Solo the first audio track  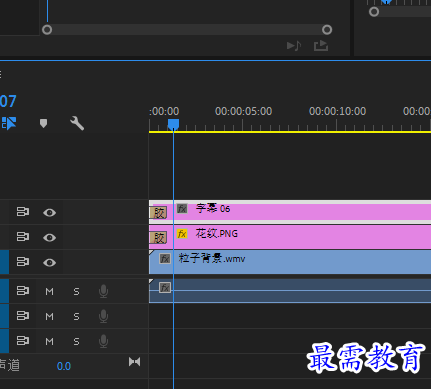(x=76, y=292)
